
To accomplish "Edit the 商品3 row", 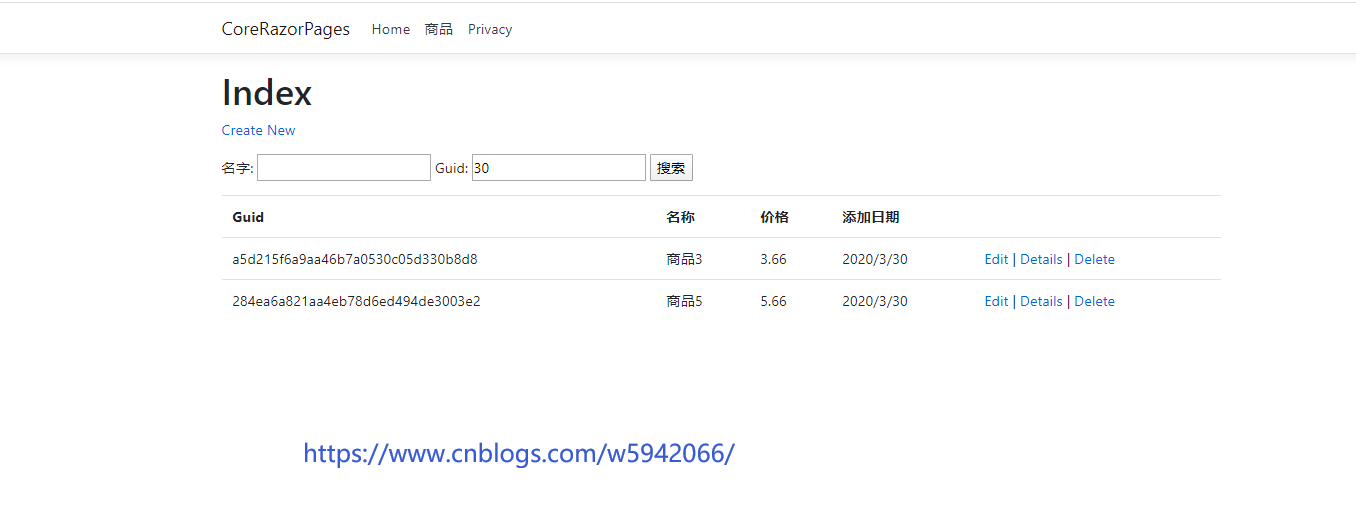I will [x=996, y=259].
